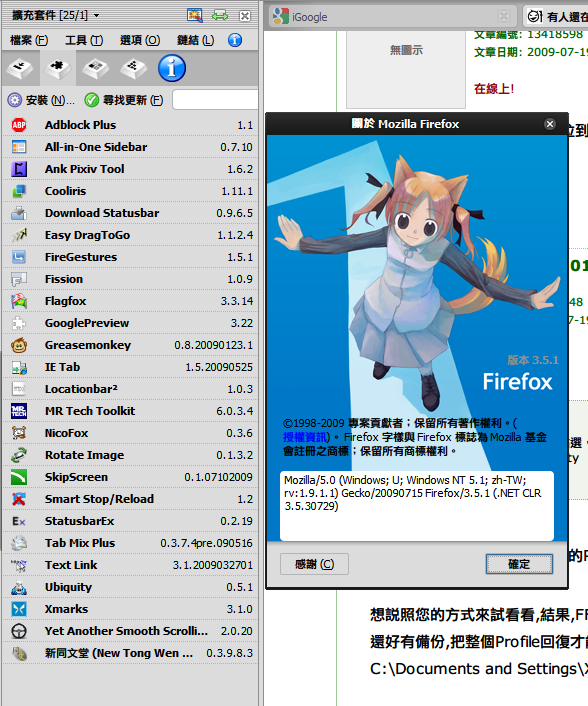Image resolution: width=588 pixels, height=706 pixels.
Task: Select the 新同文堂 (New Tong Wen) row
Action: [x=131, y=653]
